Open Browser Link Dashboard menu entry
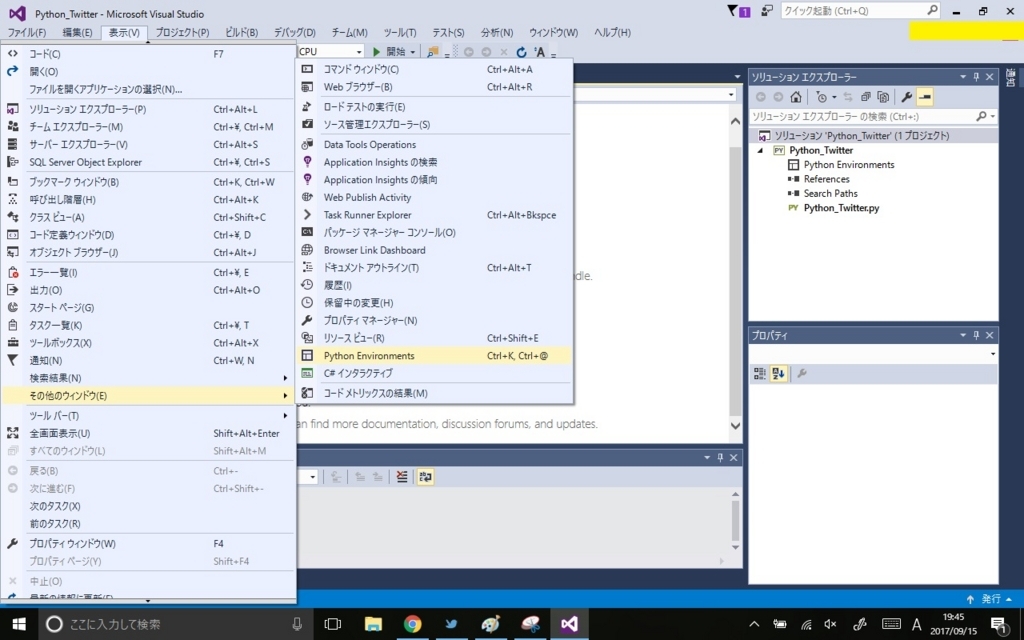This screenshot has width=1024, height=640. [435, 250]
